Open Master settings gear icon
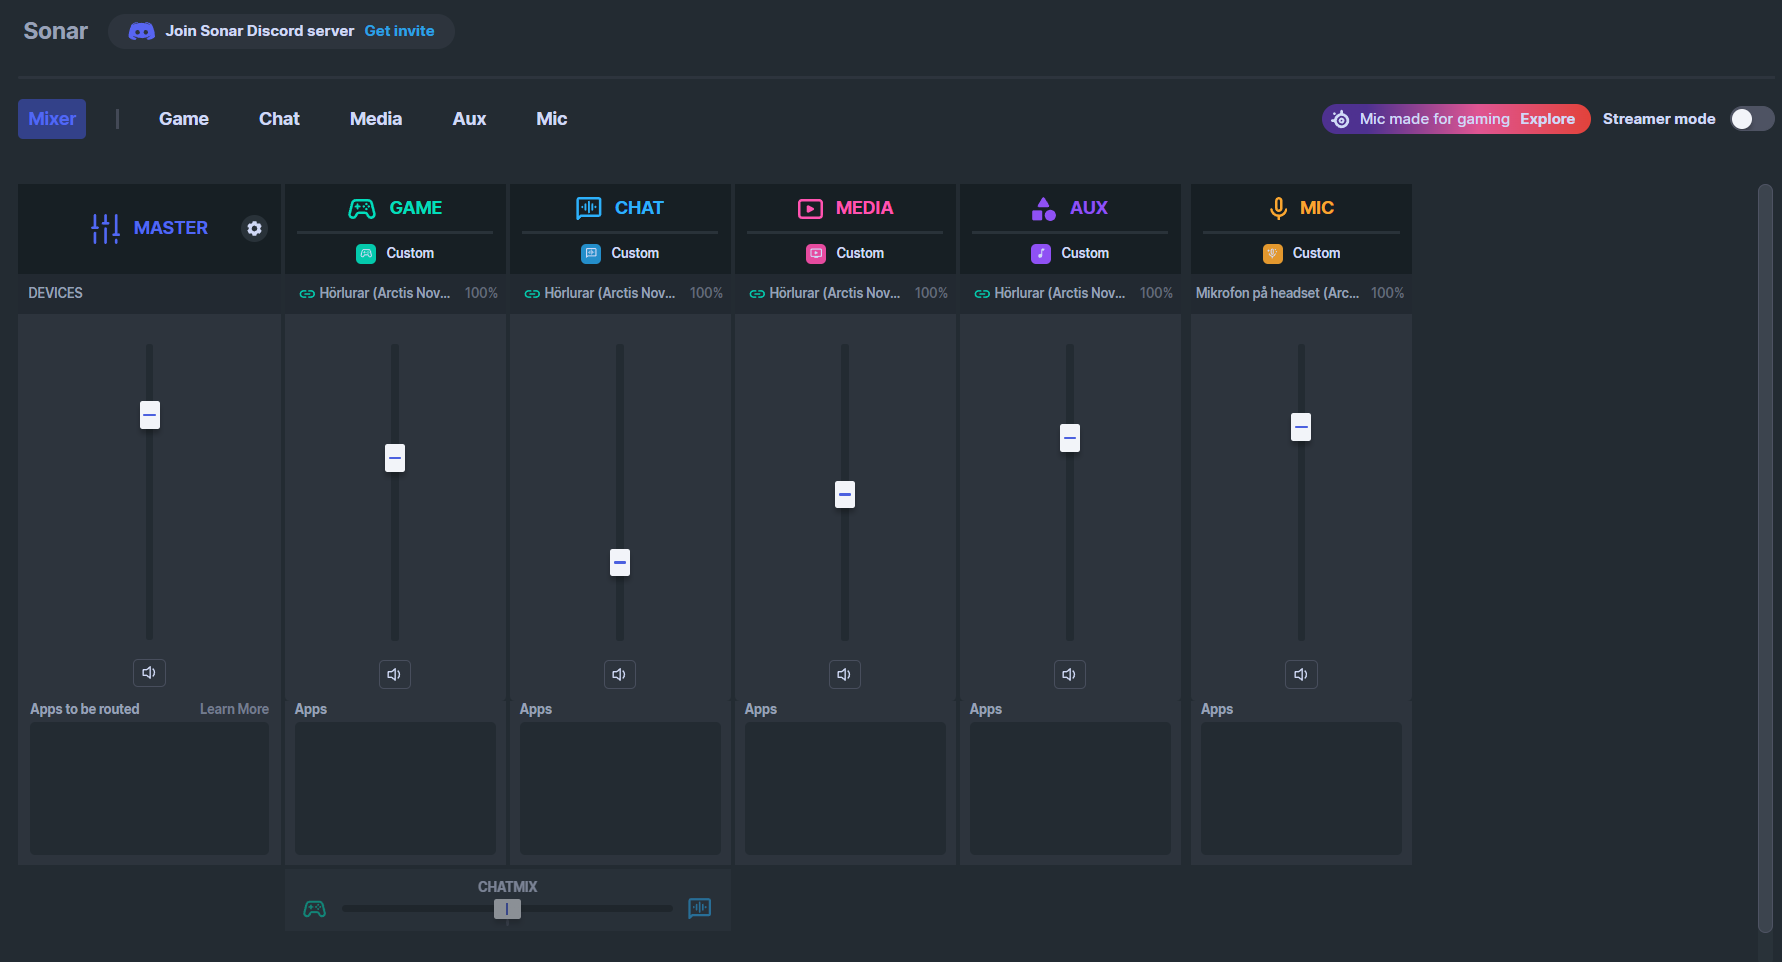The height and width of the screenshot is (962, 1782). point(255,229)
